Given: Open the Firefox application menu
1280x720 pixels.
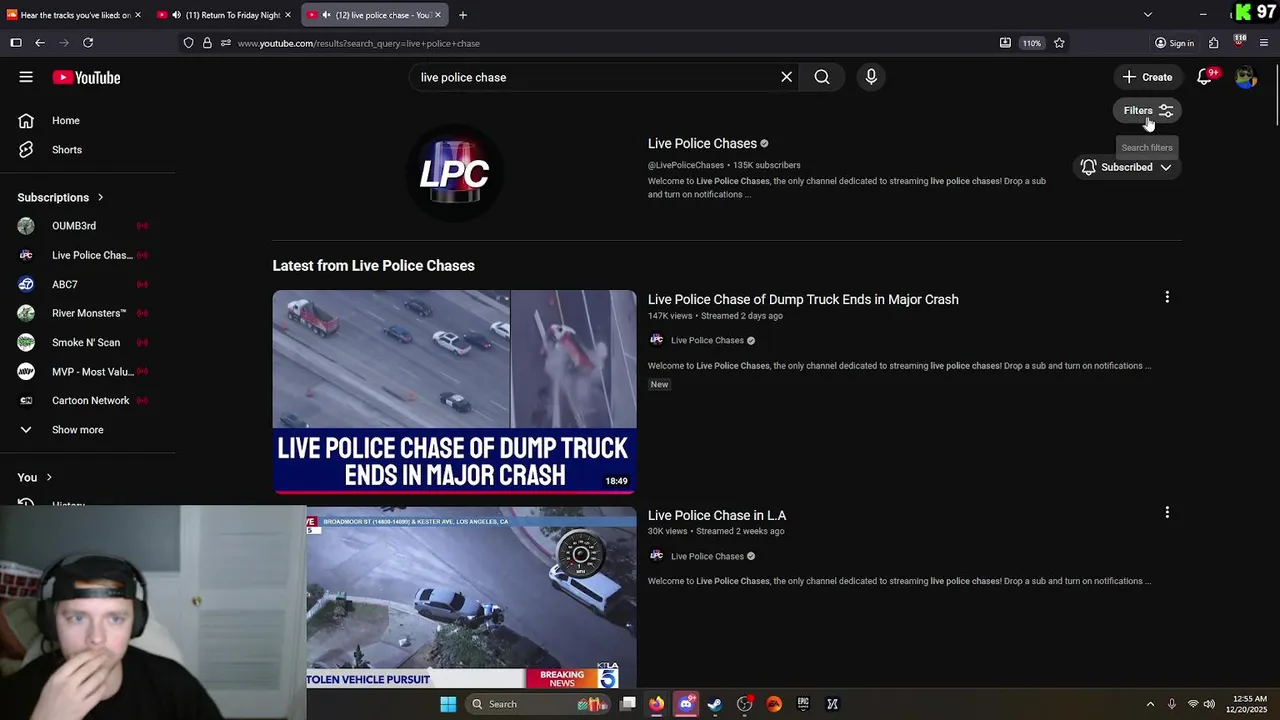Looking at the screenshot, I should (x=1264, y=43).
